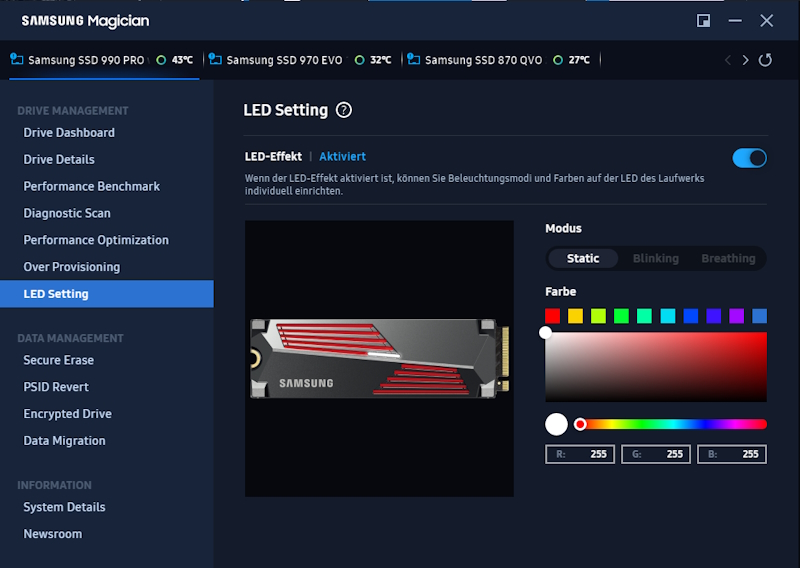The width and height of the screenshot is (800, 568).
Task: Click the rainbow hue slider track
Action: pos(670,424)
